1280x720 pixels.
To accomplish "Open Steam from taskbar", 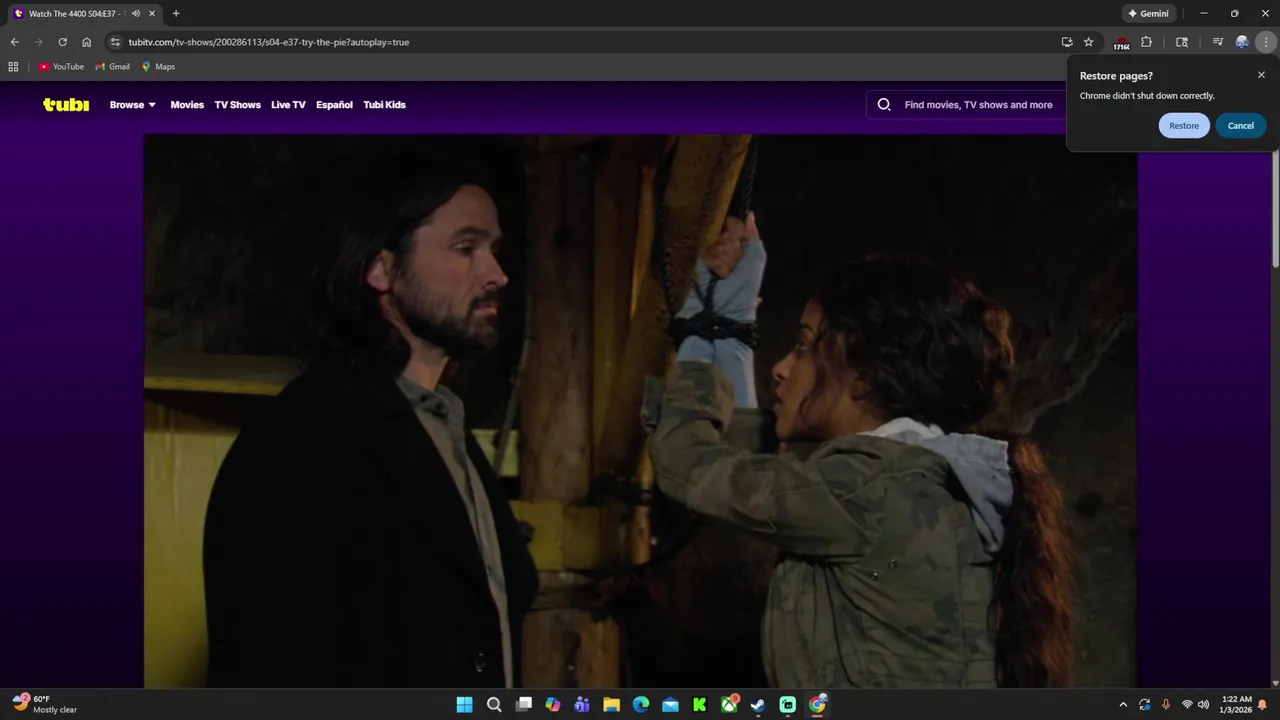I will pyautogui.click(x=759, y=705).
